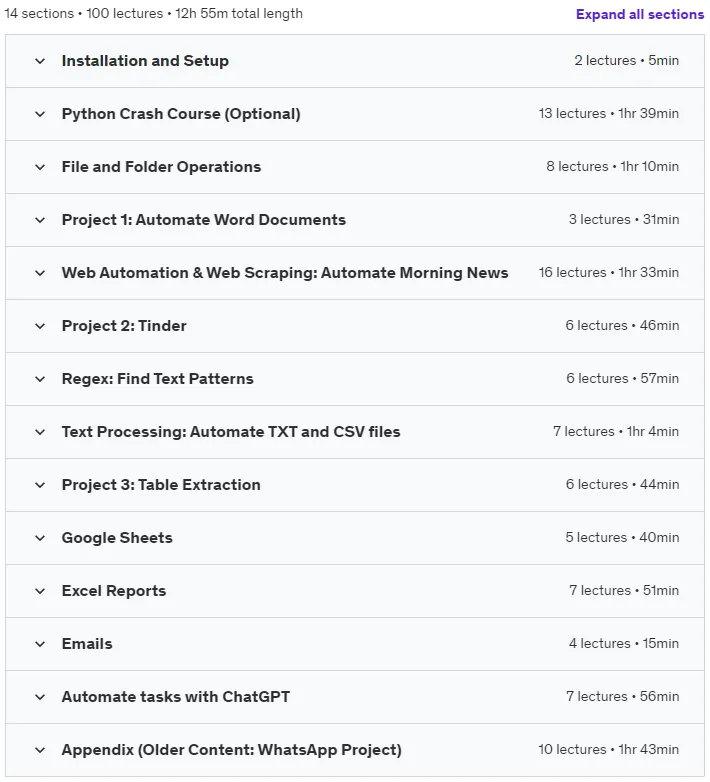Click the chevron next to Project 2: Tinder
The width and height of the screenshot is (710, 782).
tap(40, 326)
